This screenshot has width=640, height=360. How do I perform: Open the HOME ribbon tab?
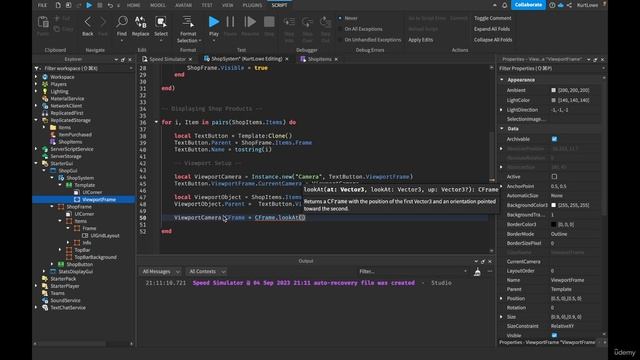(133, 5)
